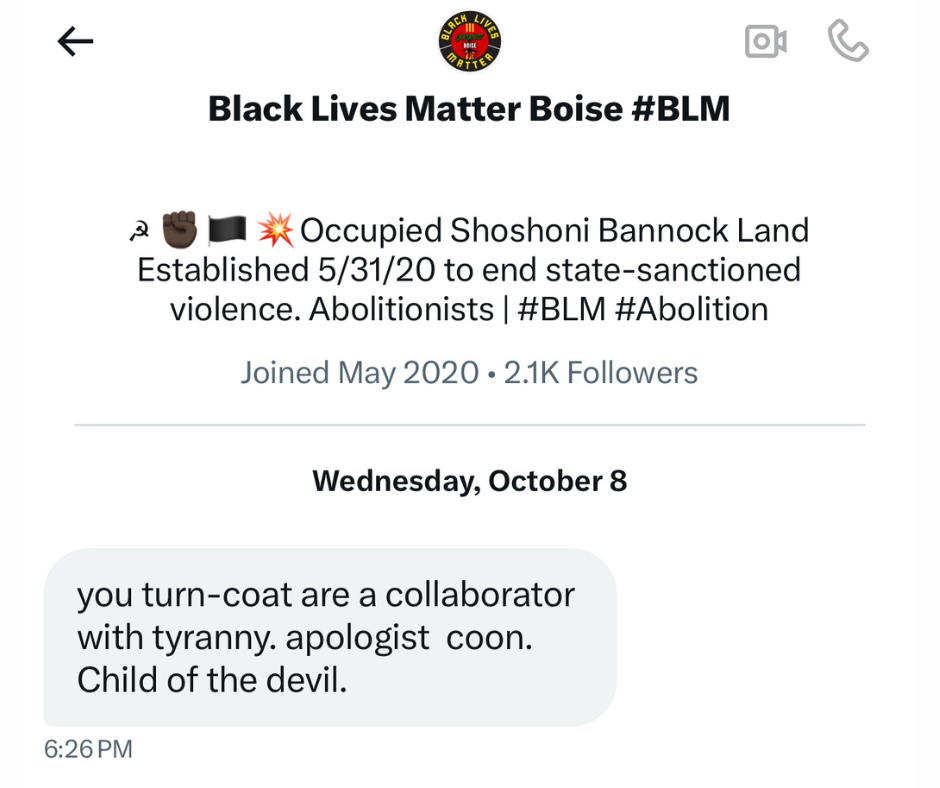Image resolution: width=940 pixels, height=788 pixels.
Task: Click the Joined May 2020 text
Action: (359, 373)
